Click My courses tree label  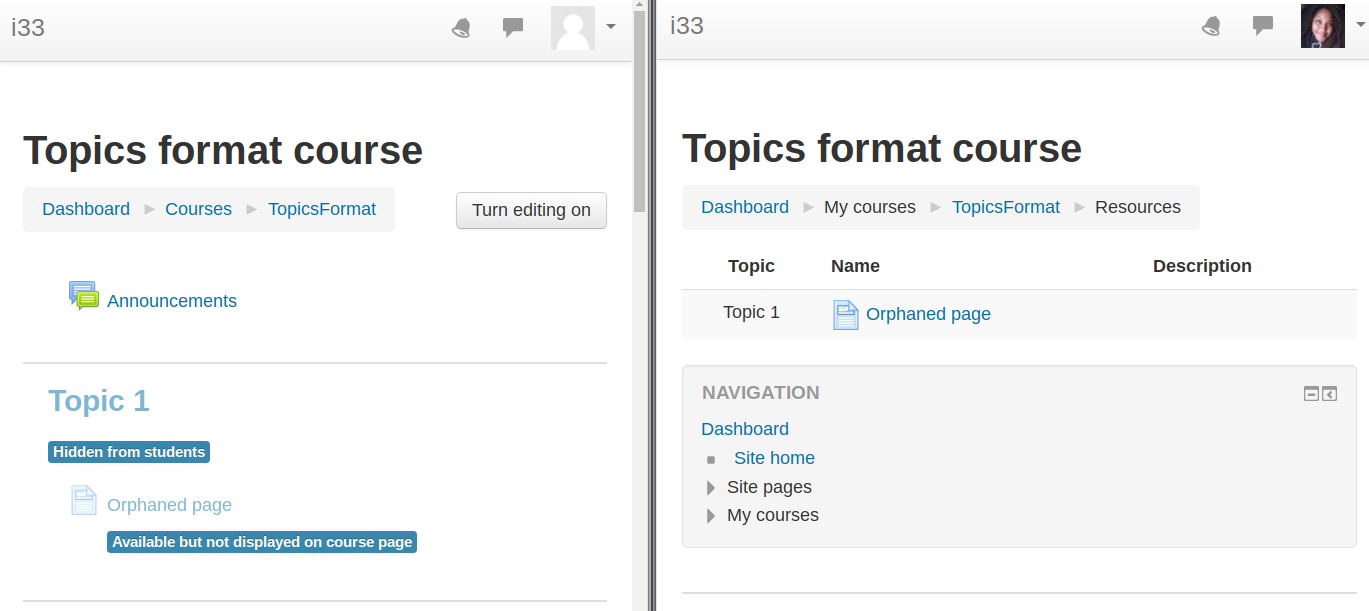click(x=773, y=515)
